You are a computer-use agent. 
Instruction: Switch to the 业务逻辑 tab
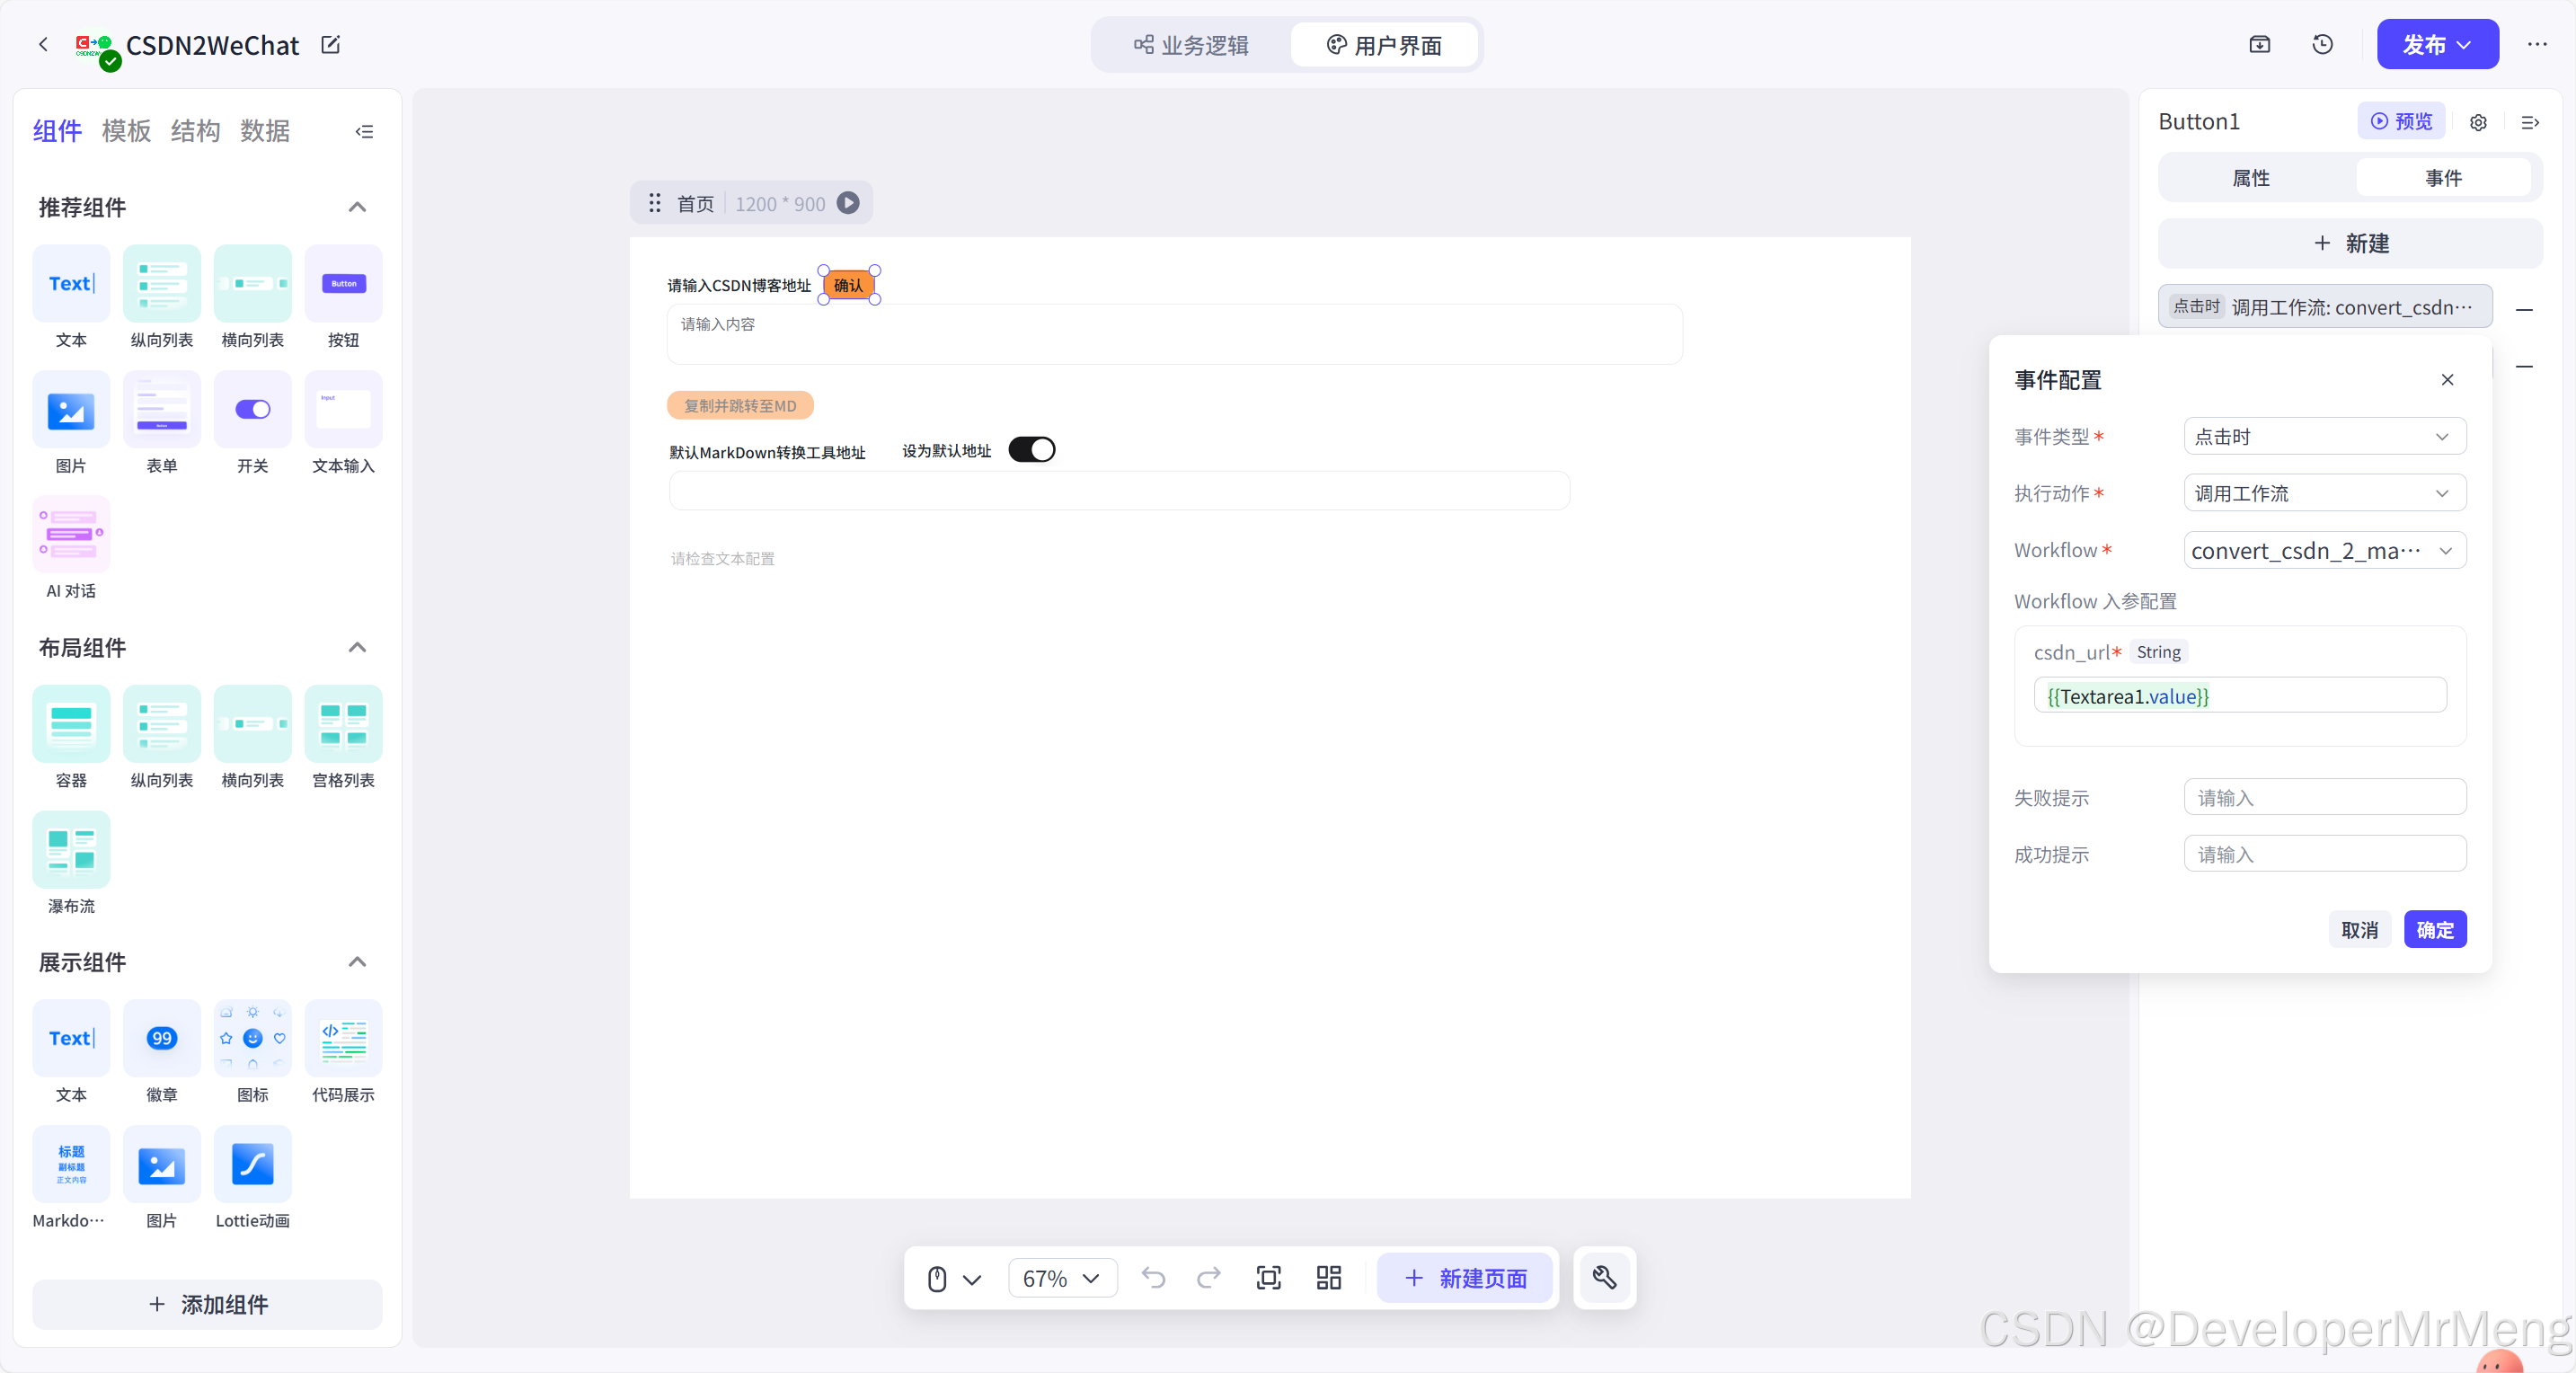pos(1191,45)
